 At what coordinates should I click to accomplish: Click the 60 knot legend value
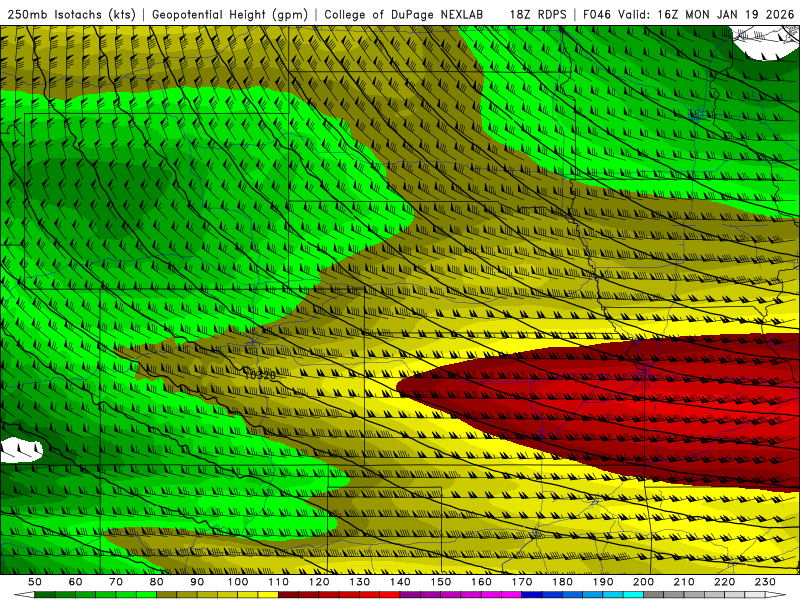[x=75, y=582]
